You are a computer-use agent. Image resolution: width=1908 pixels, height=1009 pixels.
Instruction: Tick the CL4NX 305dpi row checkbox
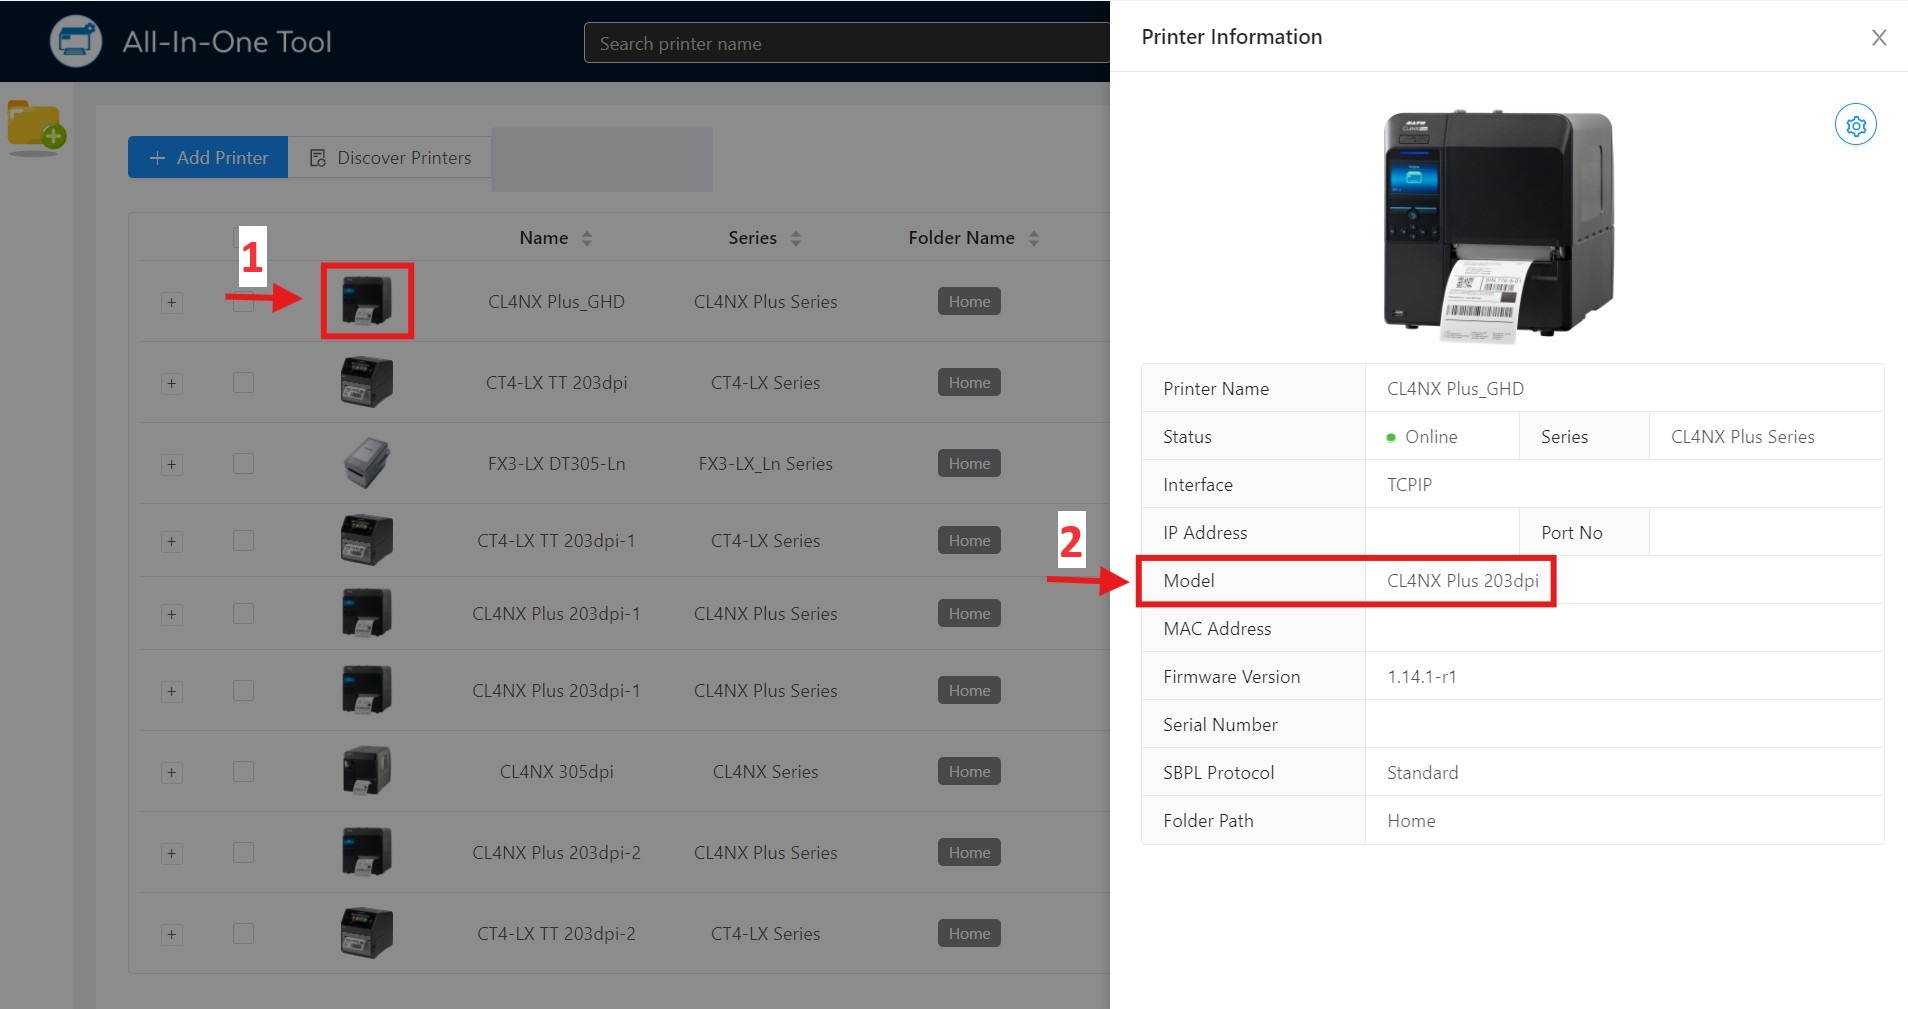tap(243, 770)
